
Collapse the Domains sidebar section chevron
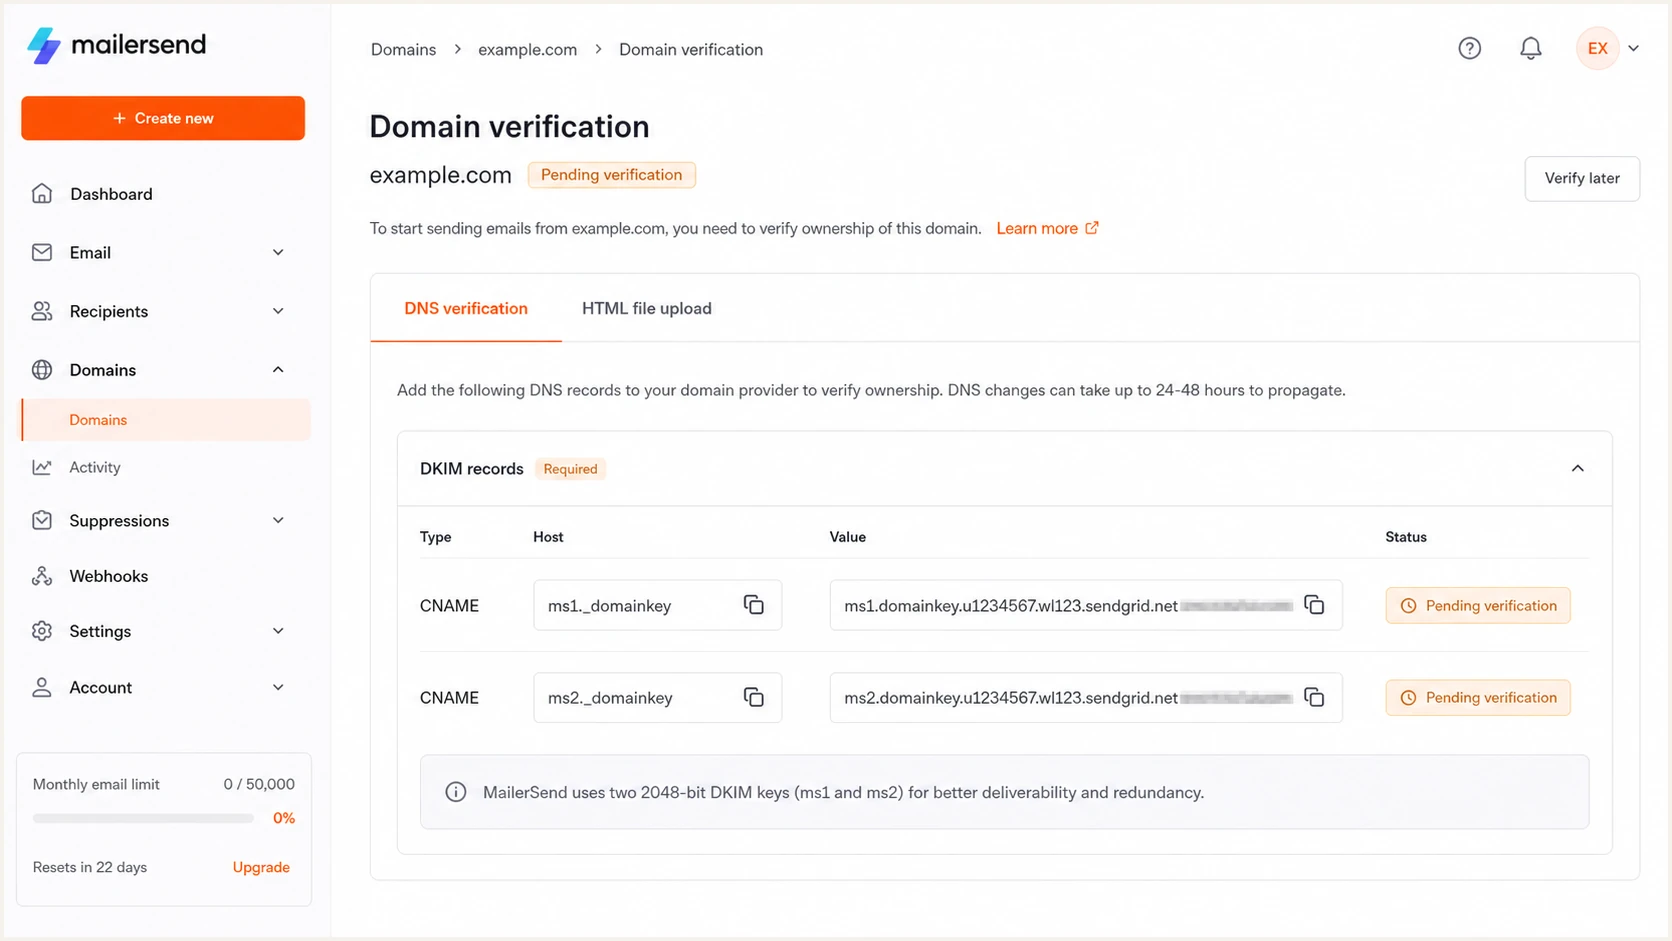click(278, 370)
